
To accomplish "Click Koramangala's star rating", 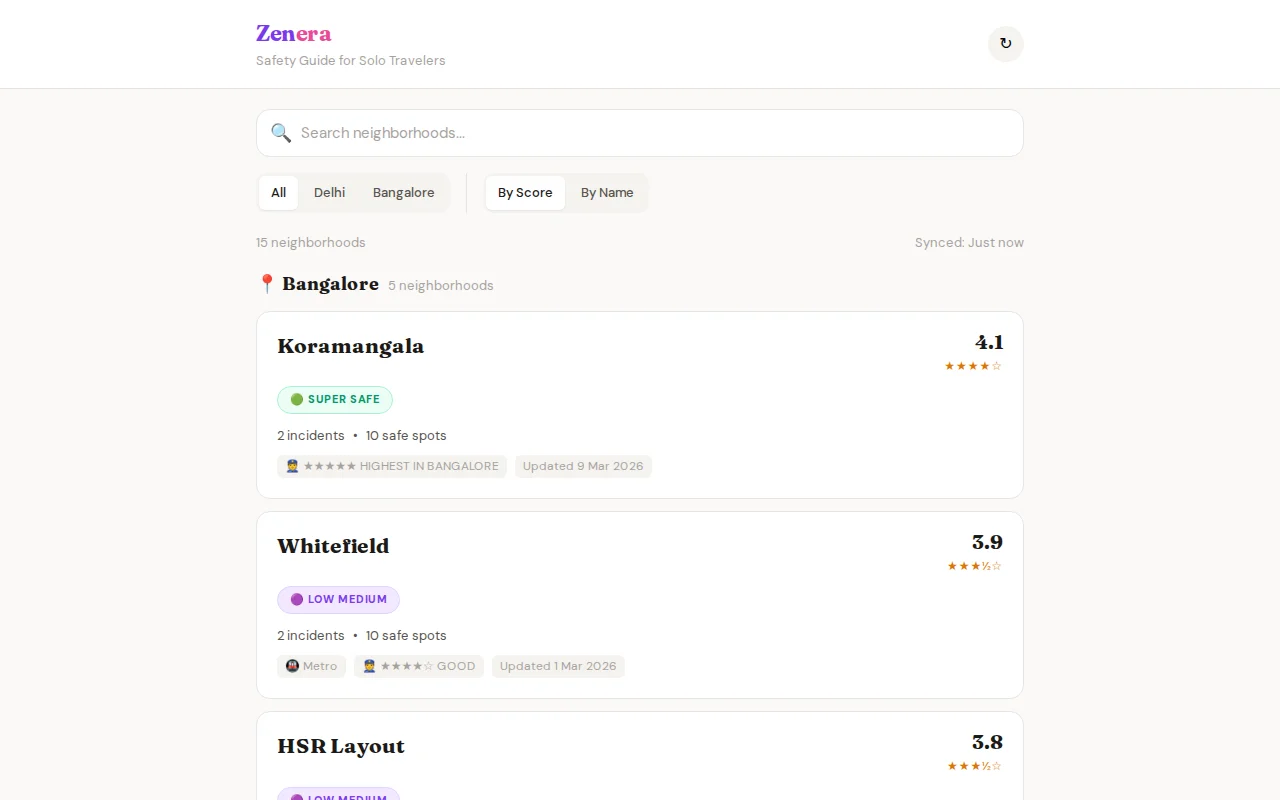I will (973, 366).
